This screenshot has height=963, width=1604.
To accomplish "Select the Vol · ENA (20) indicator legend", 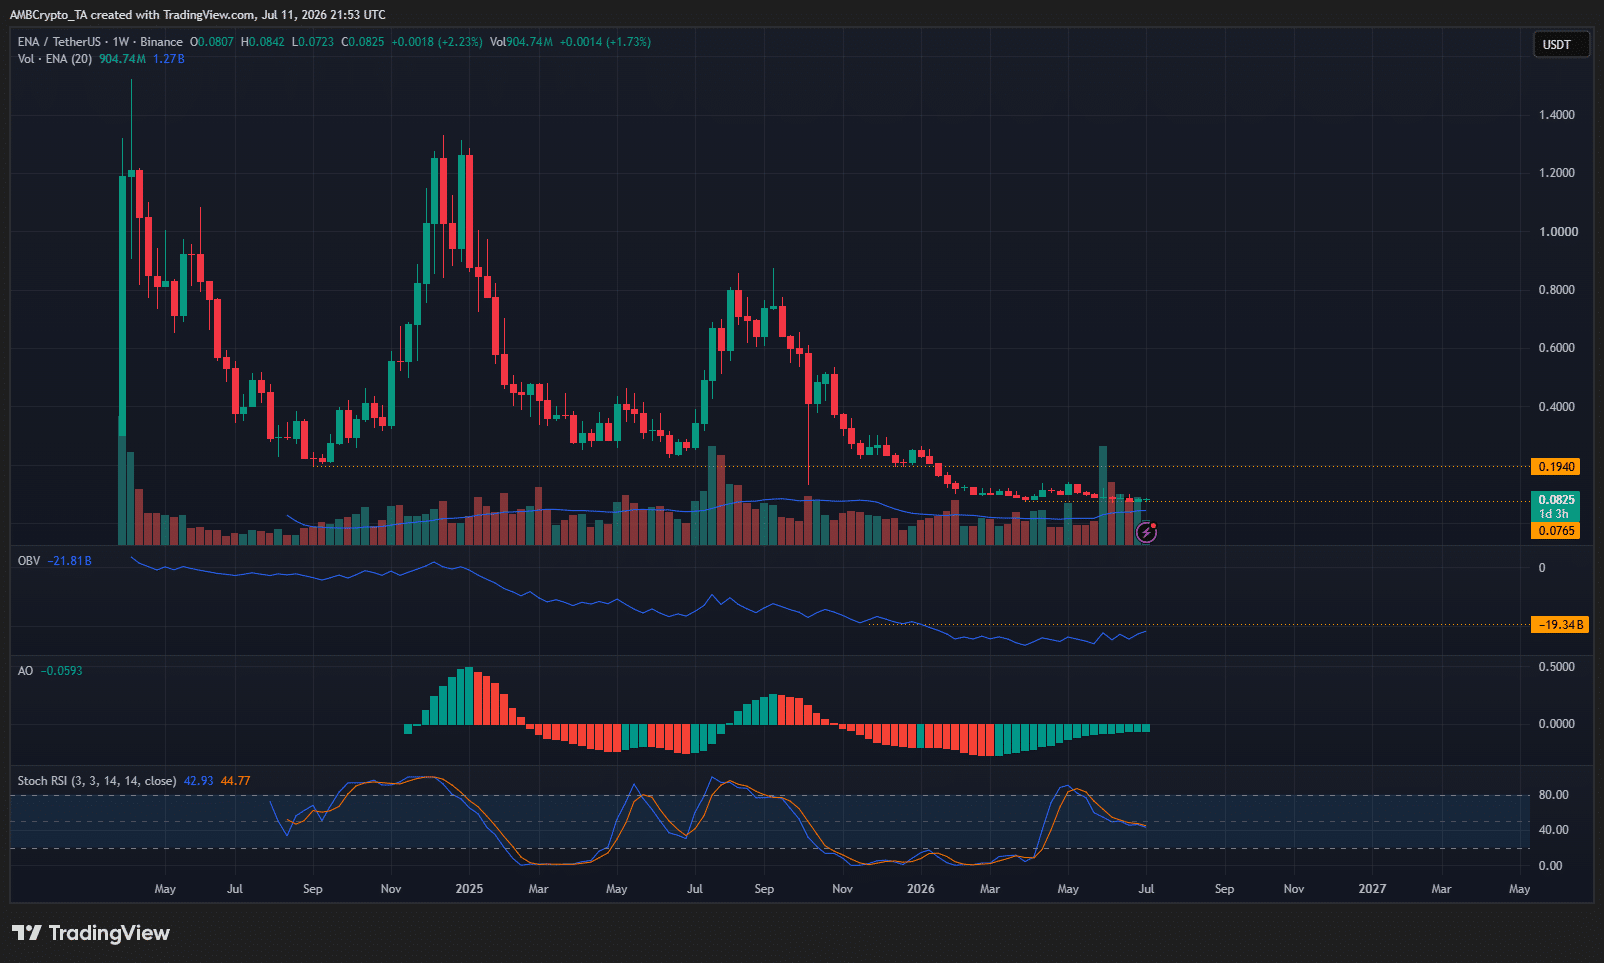I will 55,59.
